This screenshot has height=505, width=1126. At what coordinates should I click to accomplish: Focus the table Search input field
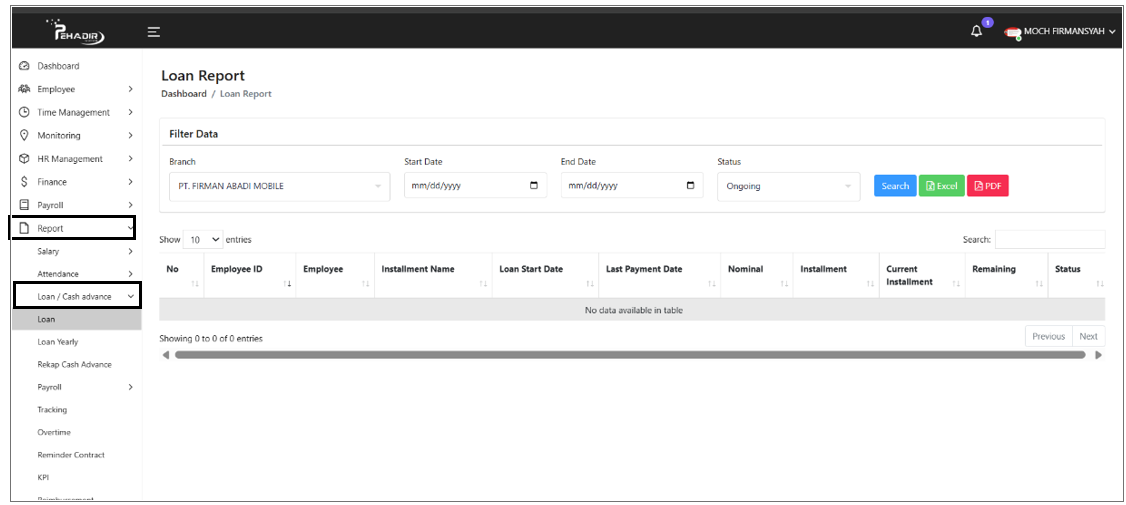click(x=1050, y=240)
